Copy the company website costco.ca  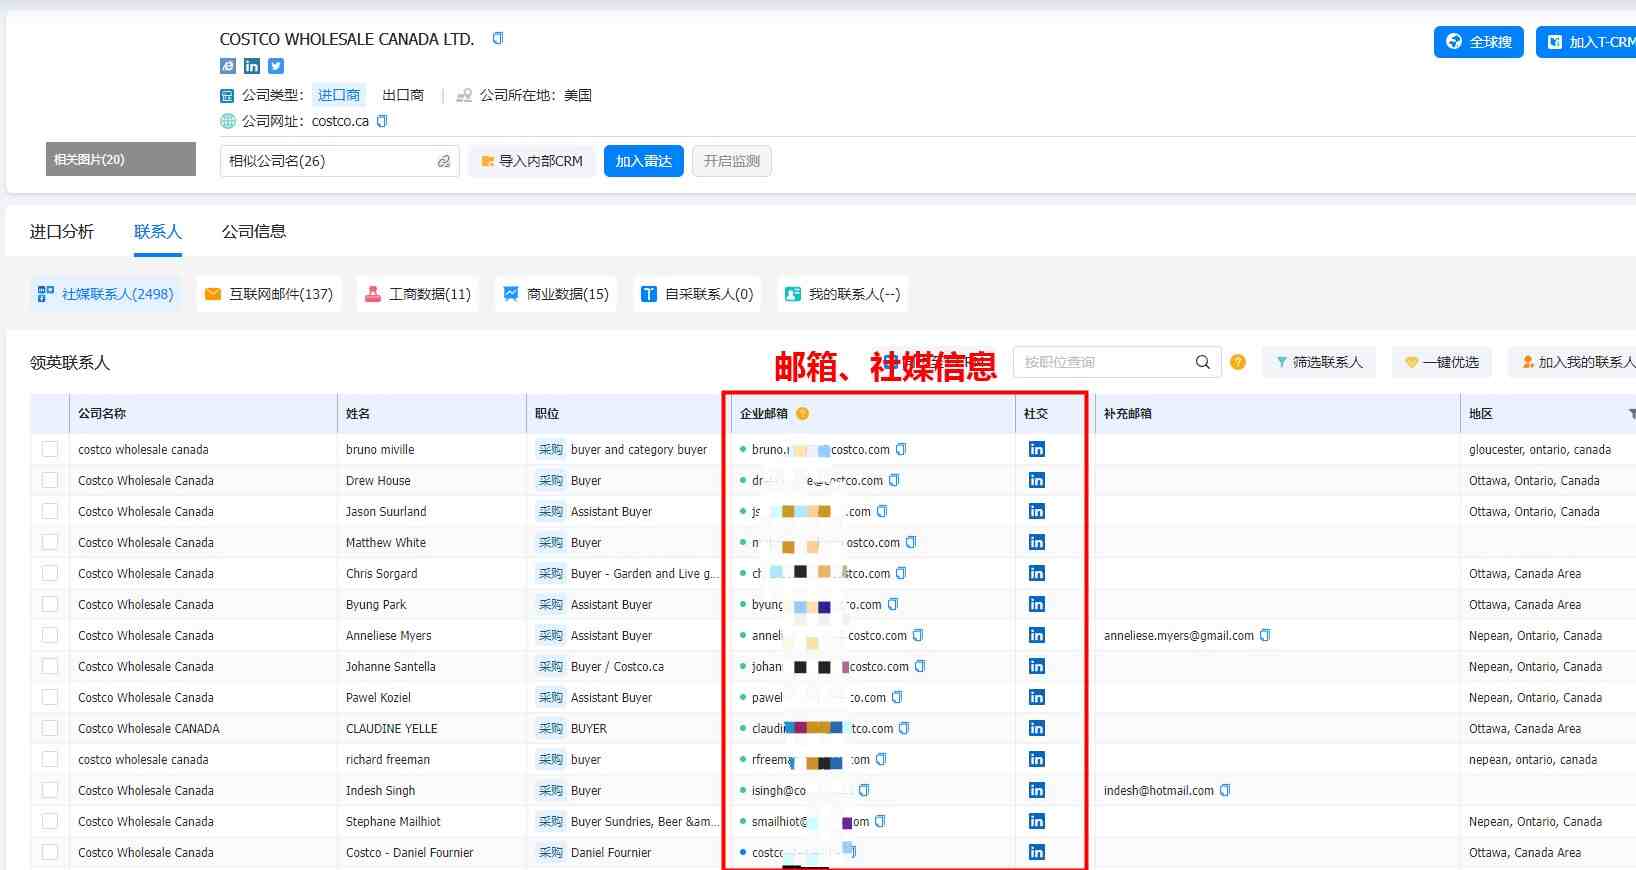(x=382, y=121)
